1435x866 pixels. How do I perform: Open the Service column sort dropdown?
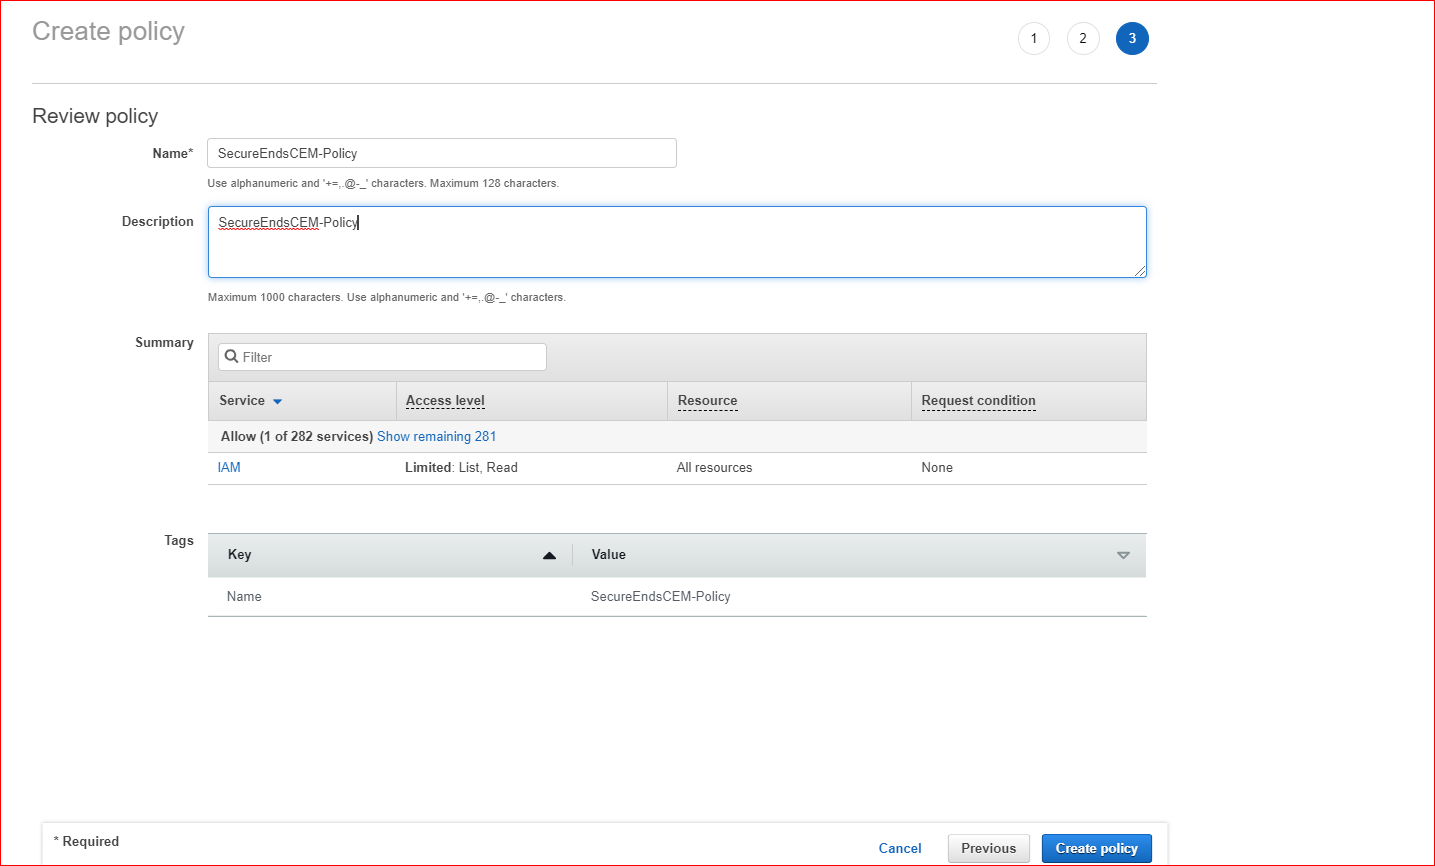click(277, 401)
